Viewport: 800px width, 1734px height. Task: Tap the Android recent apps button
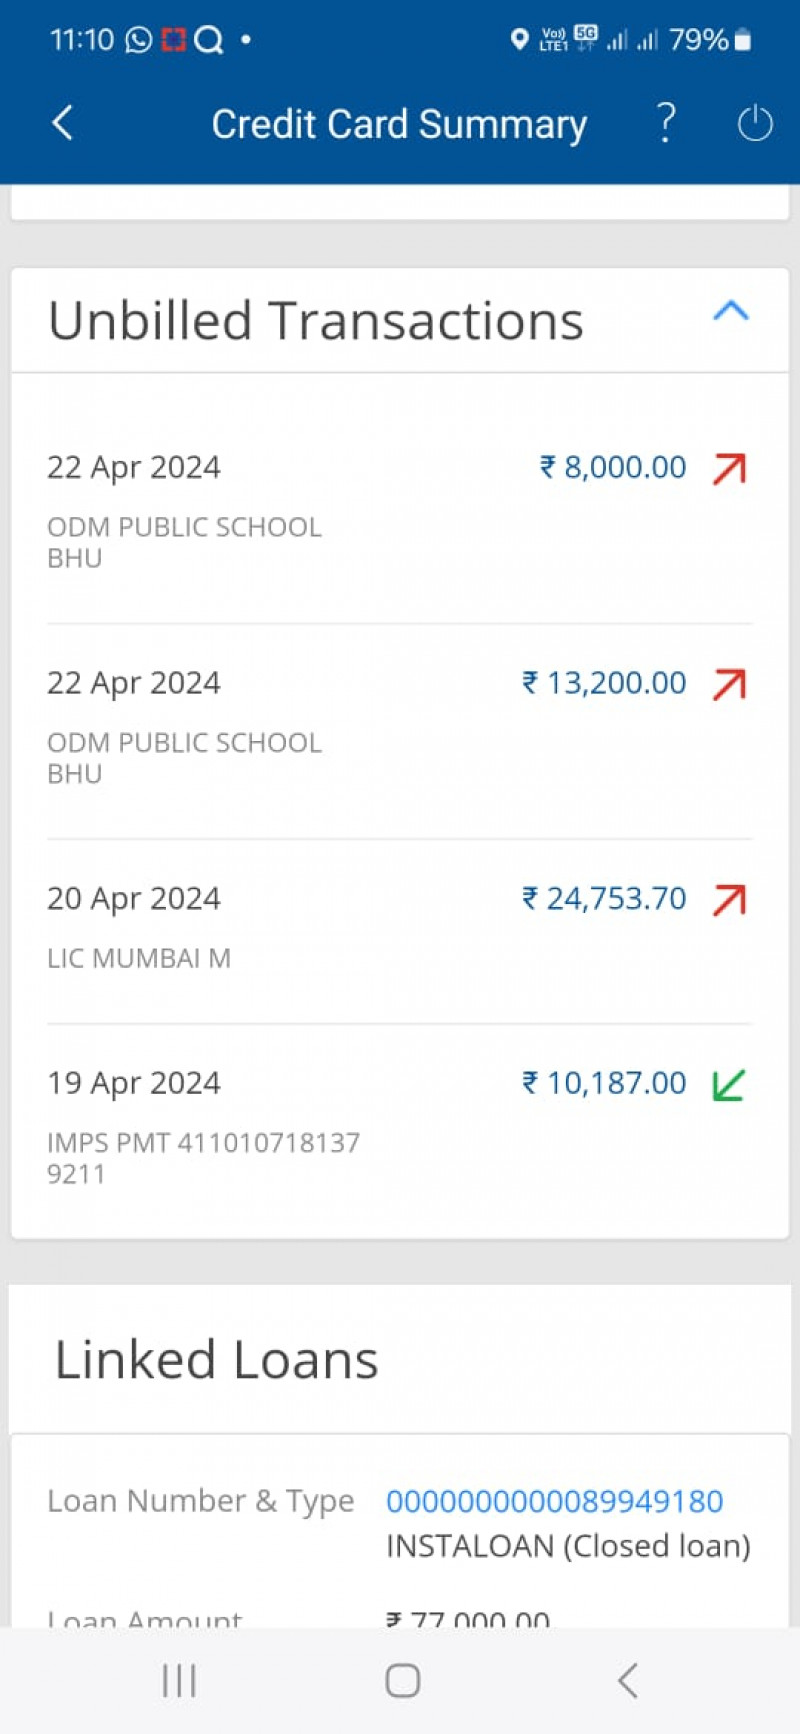(x=180, y=1681)
